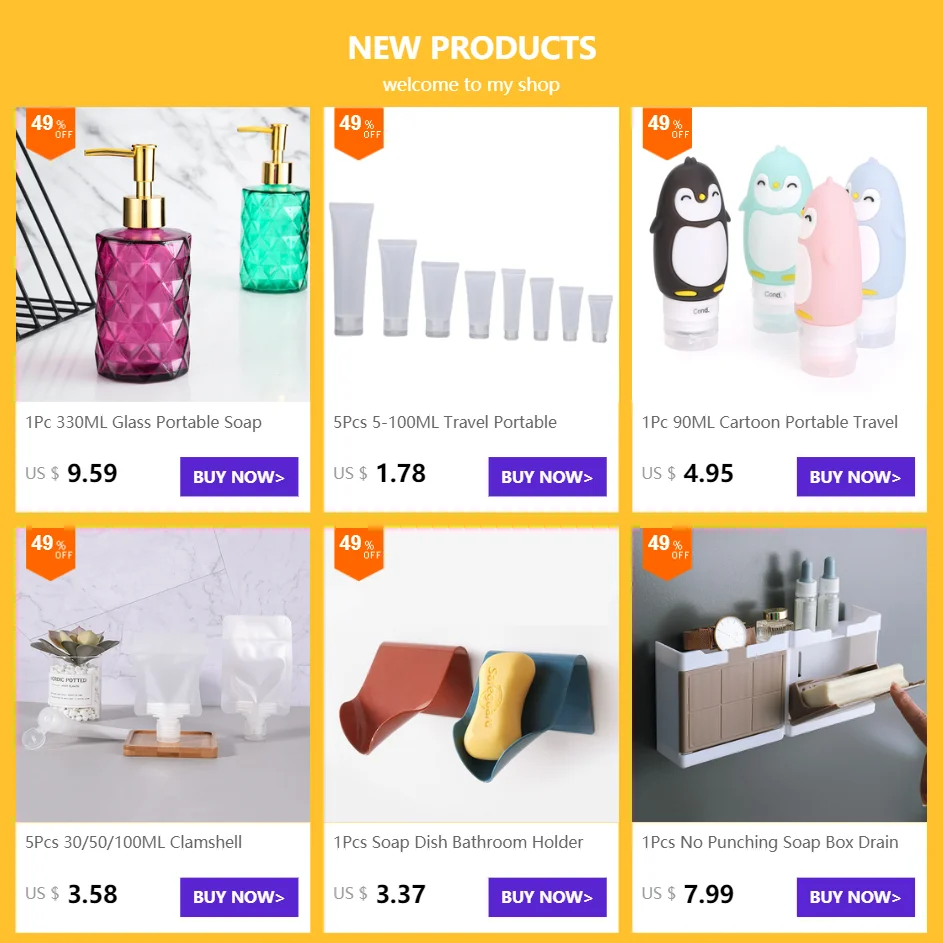View the cartoon penguin bottles image
This screenshot has width=943, height=943.
[779, 254]
